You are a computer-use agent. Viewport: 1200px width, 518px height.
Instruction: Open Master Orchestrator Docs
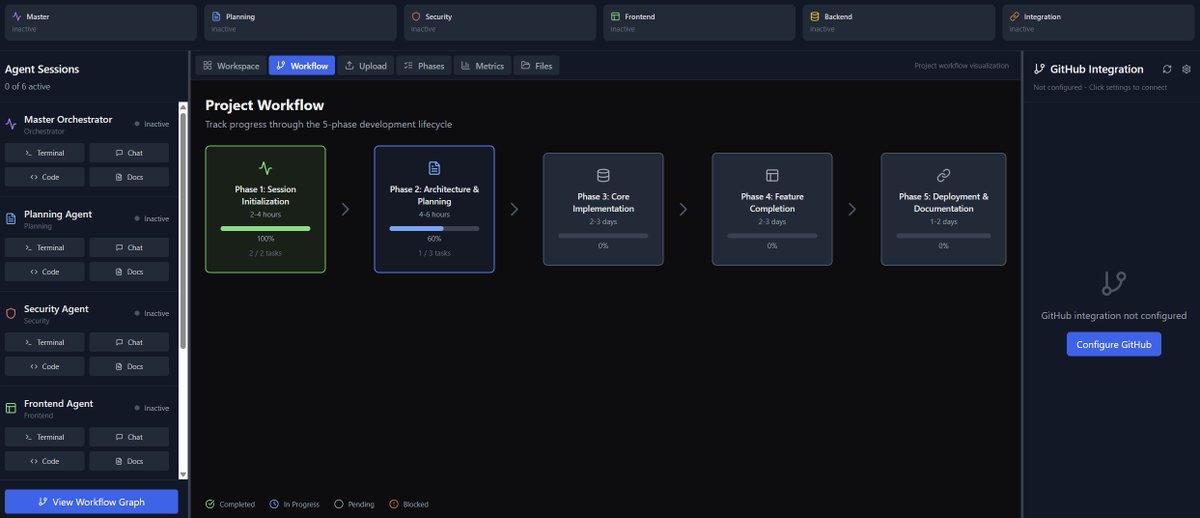tap(129, 177)
